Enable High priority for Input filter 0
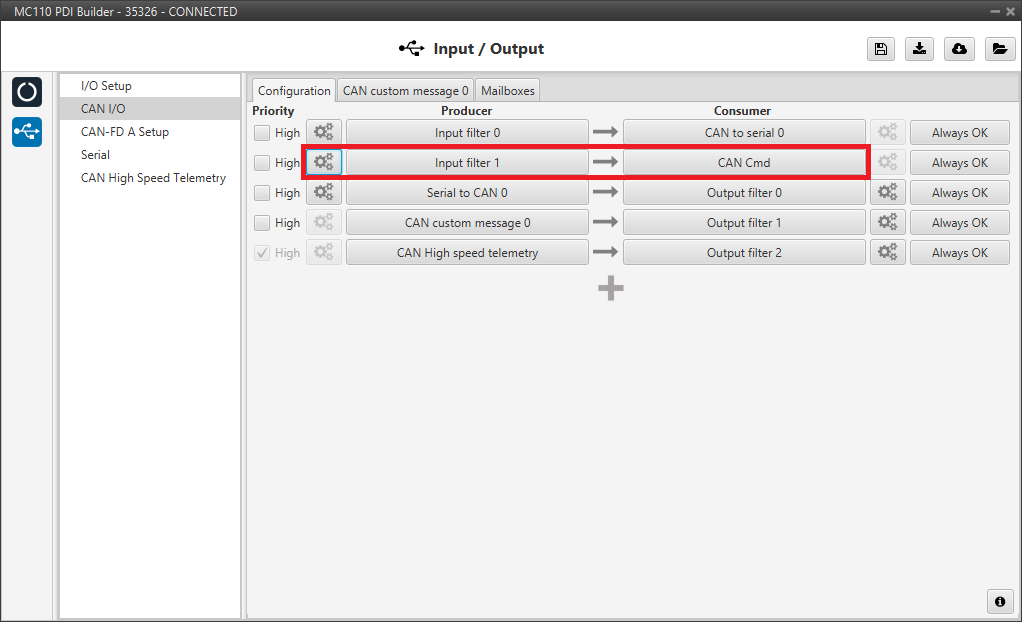This screenshot has width=1022, height=622. coord(262,133)
